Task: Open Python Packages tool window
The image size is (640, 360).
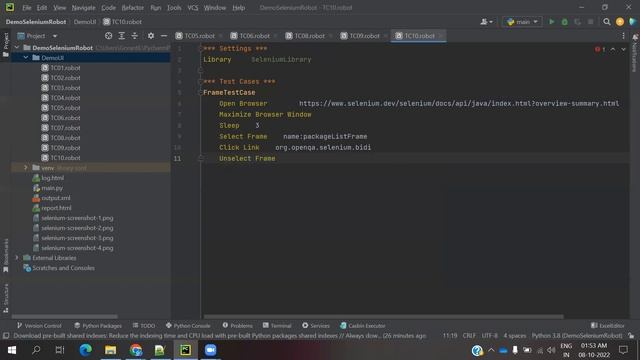Action: coord(98,325)
